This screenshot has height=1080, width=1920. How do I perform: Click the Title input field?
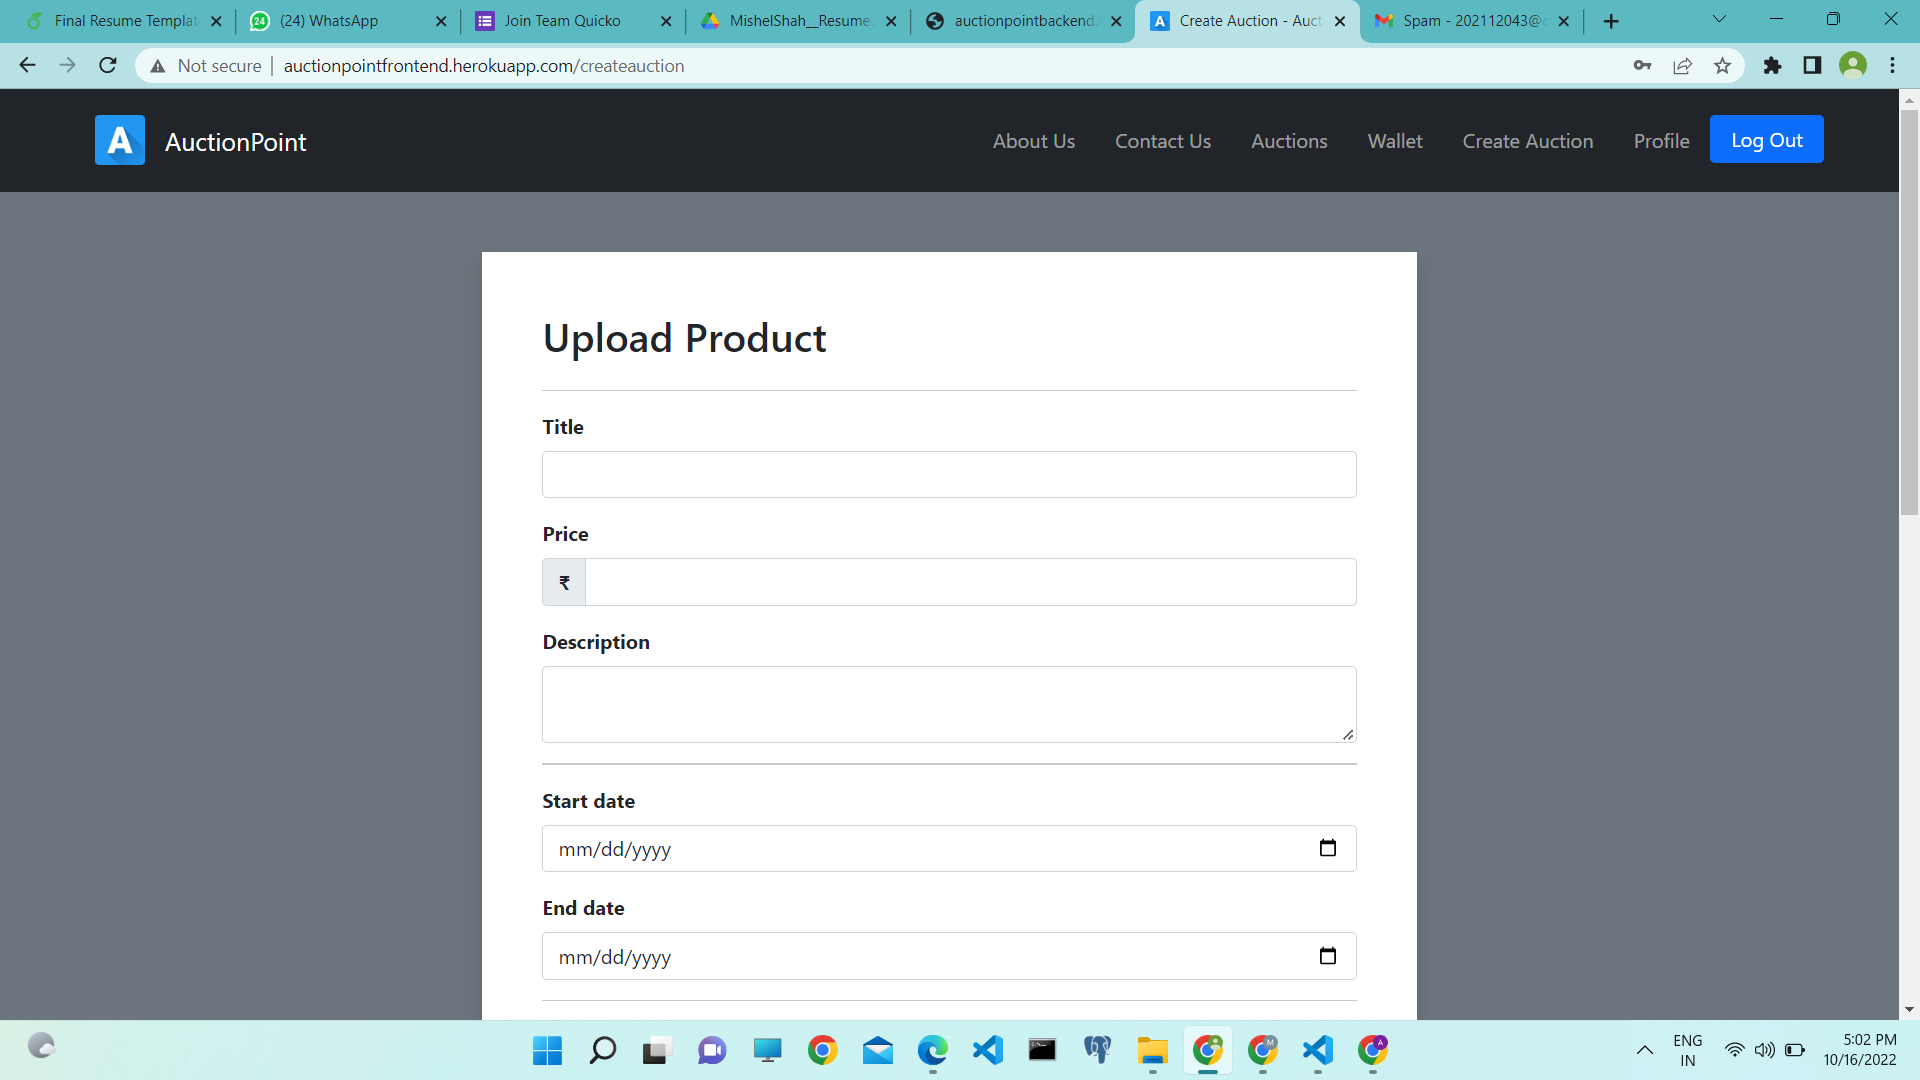pyautogui.click(x=948, y=474)
